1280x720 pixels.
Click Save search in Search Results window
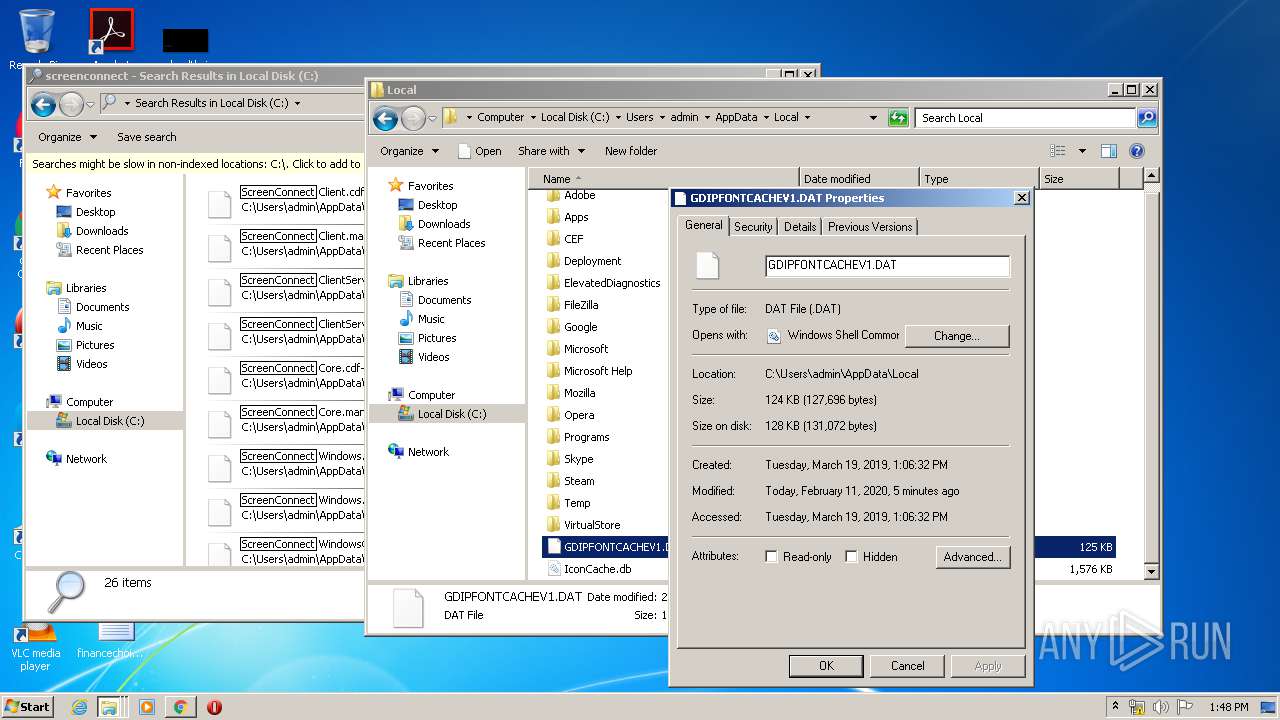[x=147, y=137]
